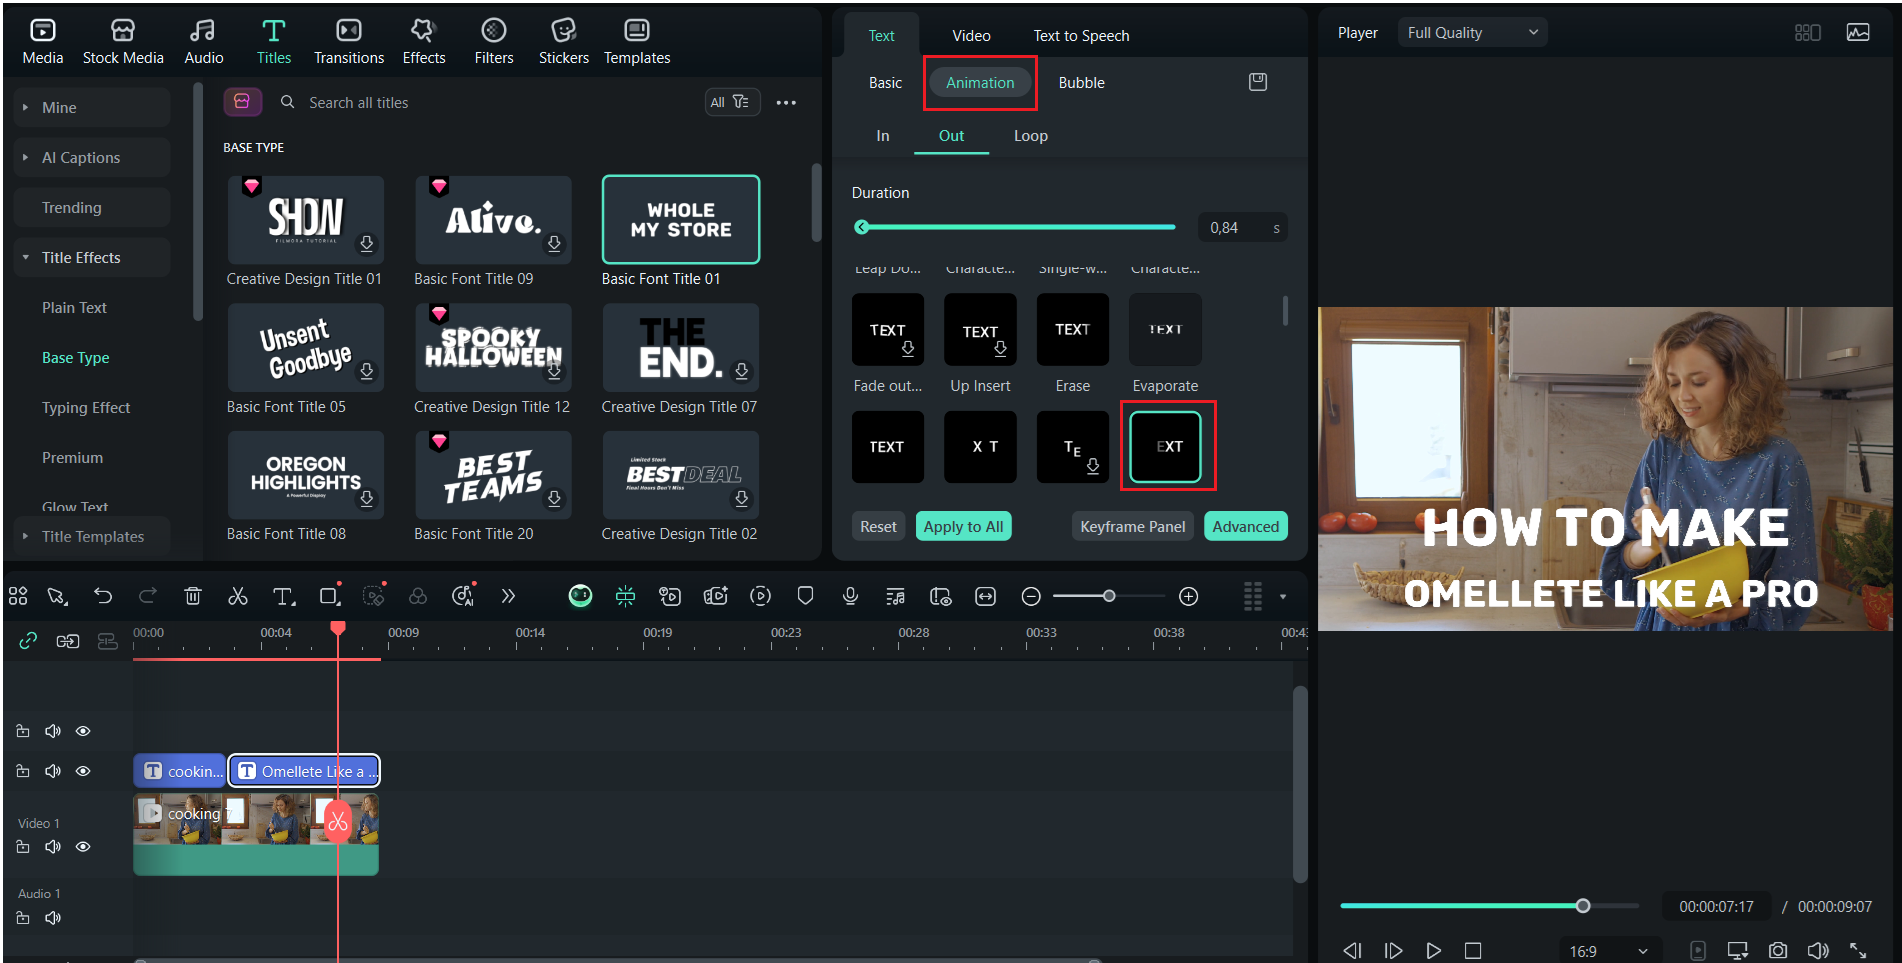
Task: Click the undo icon in the timeline toolbar
Action: [x=103, y=596]
